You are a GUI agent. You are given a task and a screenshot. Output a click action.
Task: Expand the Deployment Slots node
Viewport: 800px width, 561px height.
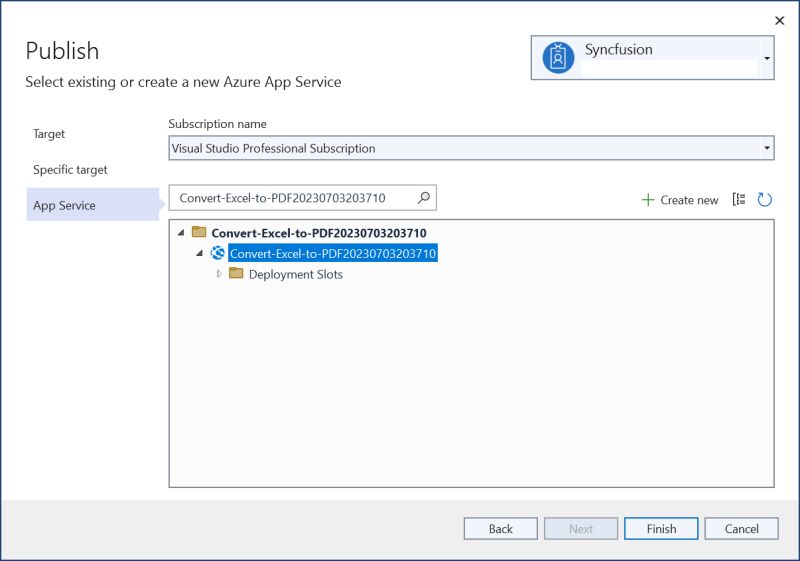219,274
